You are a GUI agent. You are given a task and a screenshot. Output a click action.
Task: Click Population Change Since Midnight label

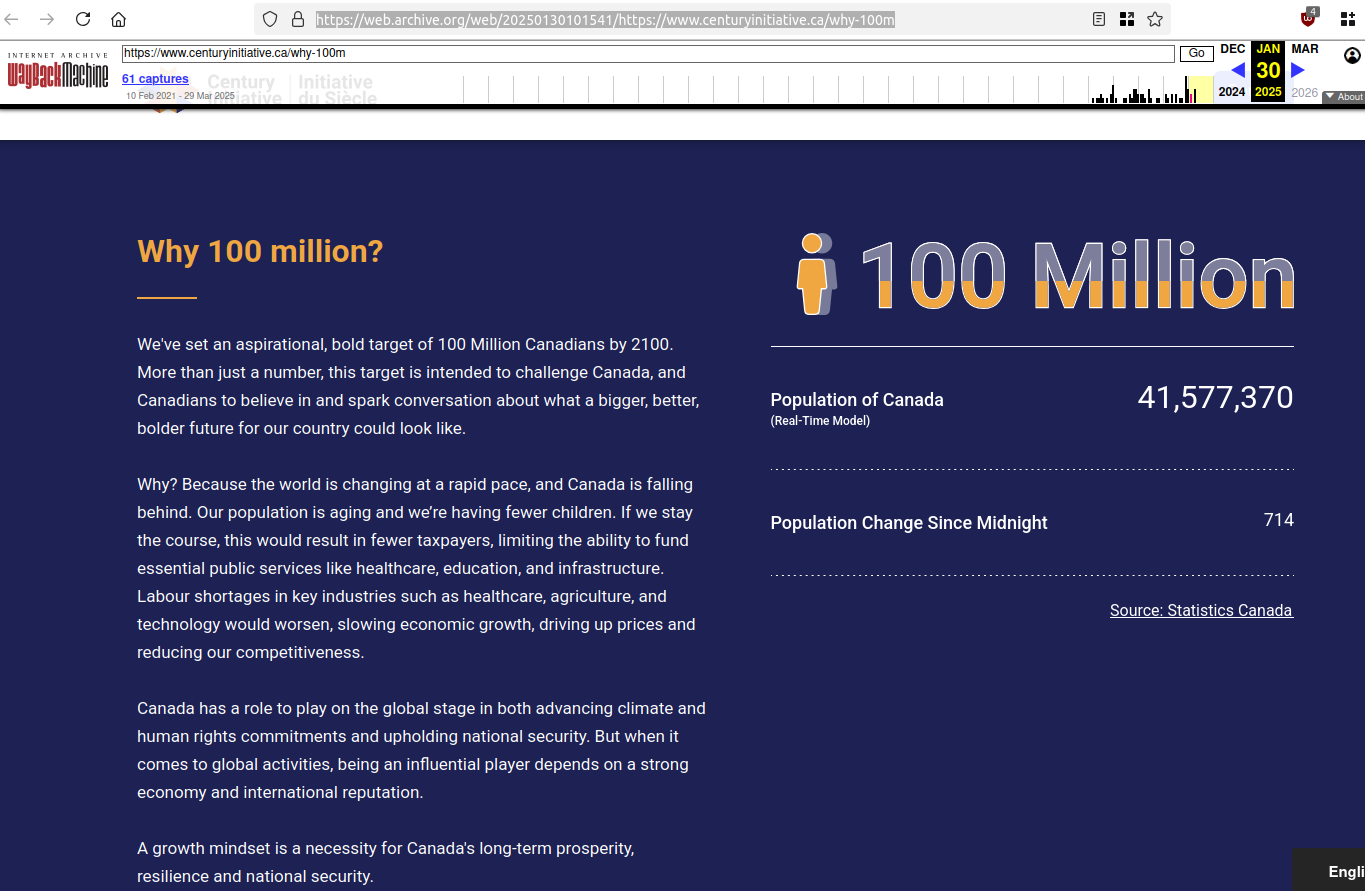(909, 523)
